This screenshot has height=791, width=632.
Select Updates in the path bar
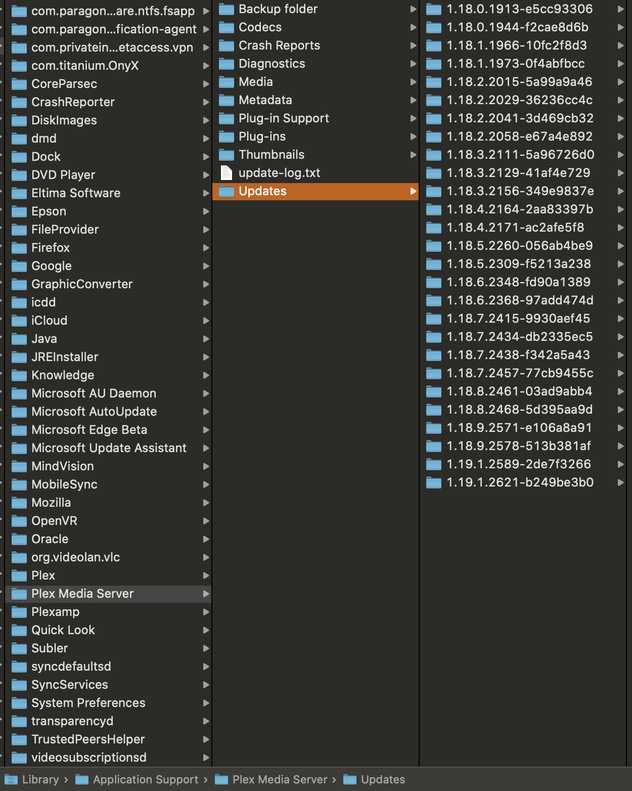point(383,779)
